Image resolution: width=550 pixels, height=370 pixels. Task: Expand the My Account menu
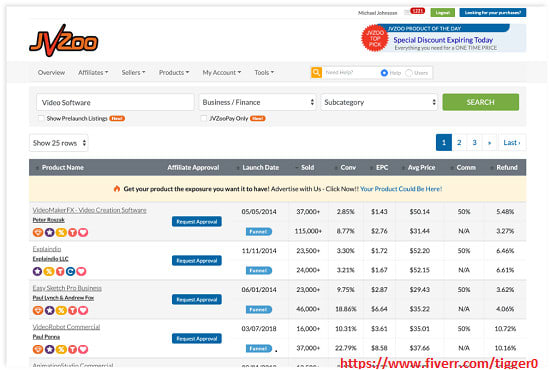(x=222, y=73)
